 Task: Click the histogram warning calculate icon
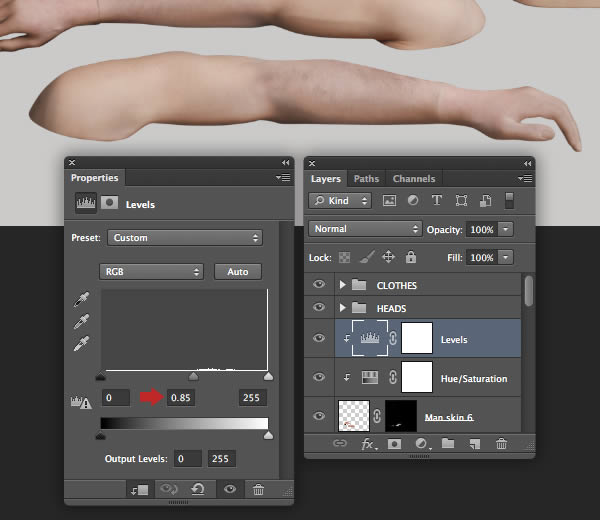81,402
